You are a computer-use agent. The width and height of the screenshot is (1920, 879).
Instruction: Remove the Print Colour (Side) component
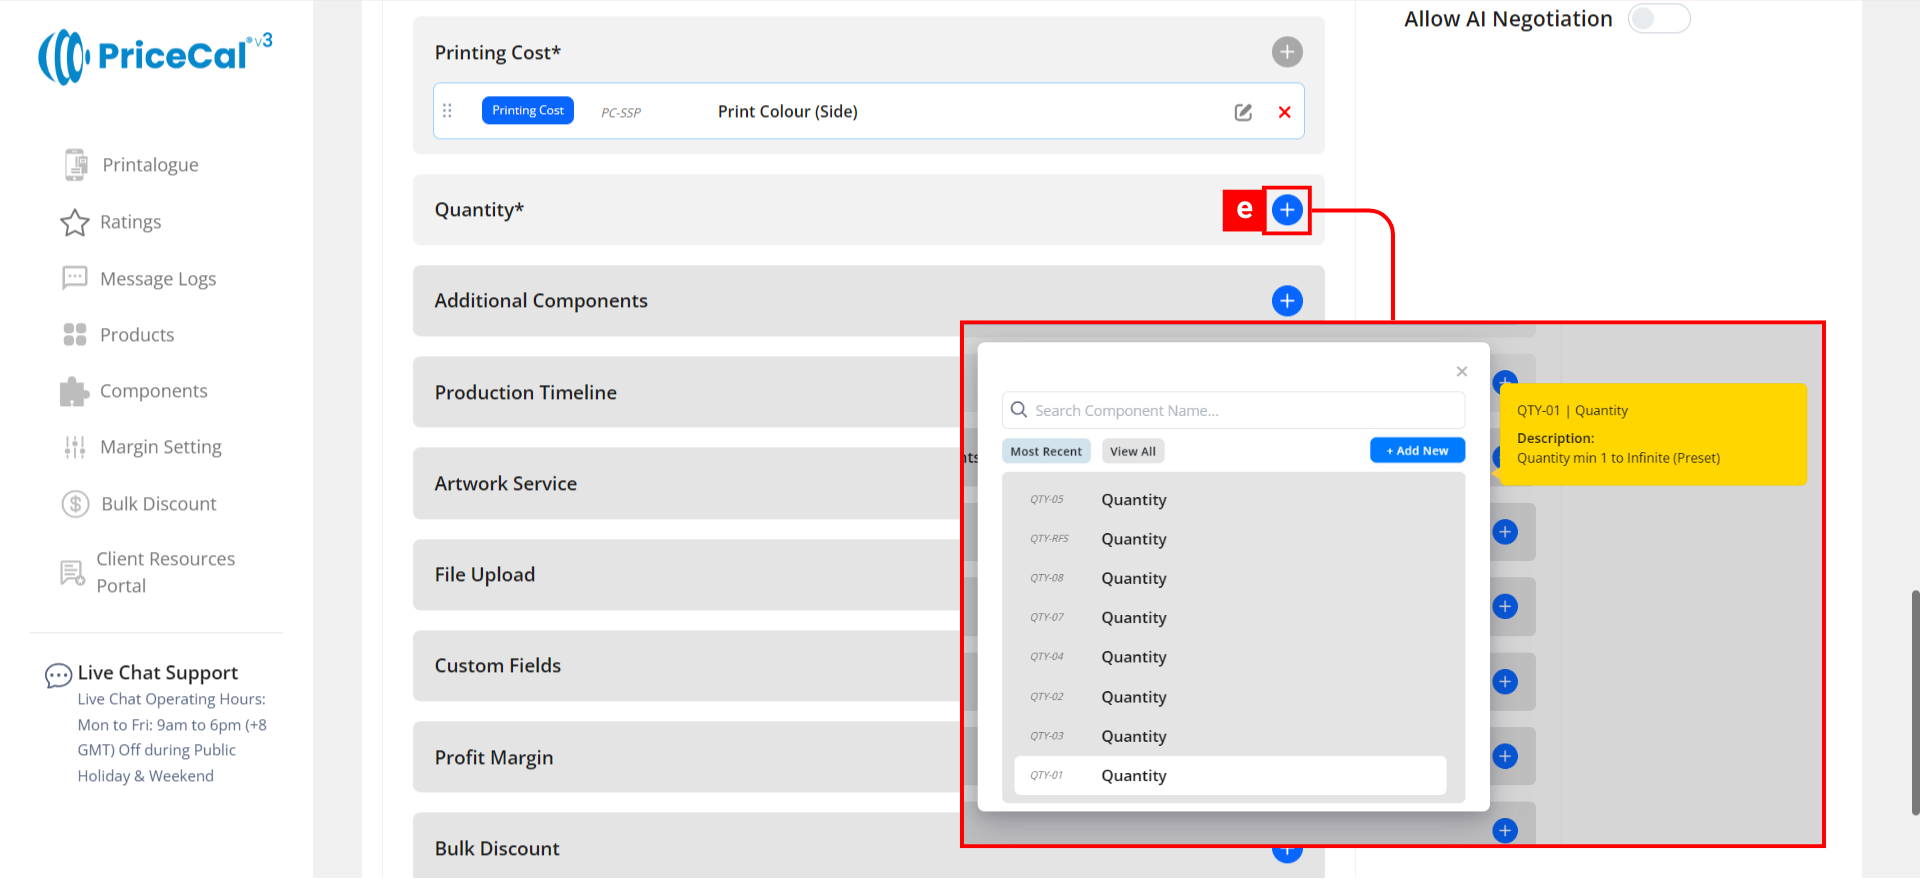pyautogui.click(x=1284, y=112)
